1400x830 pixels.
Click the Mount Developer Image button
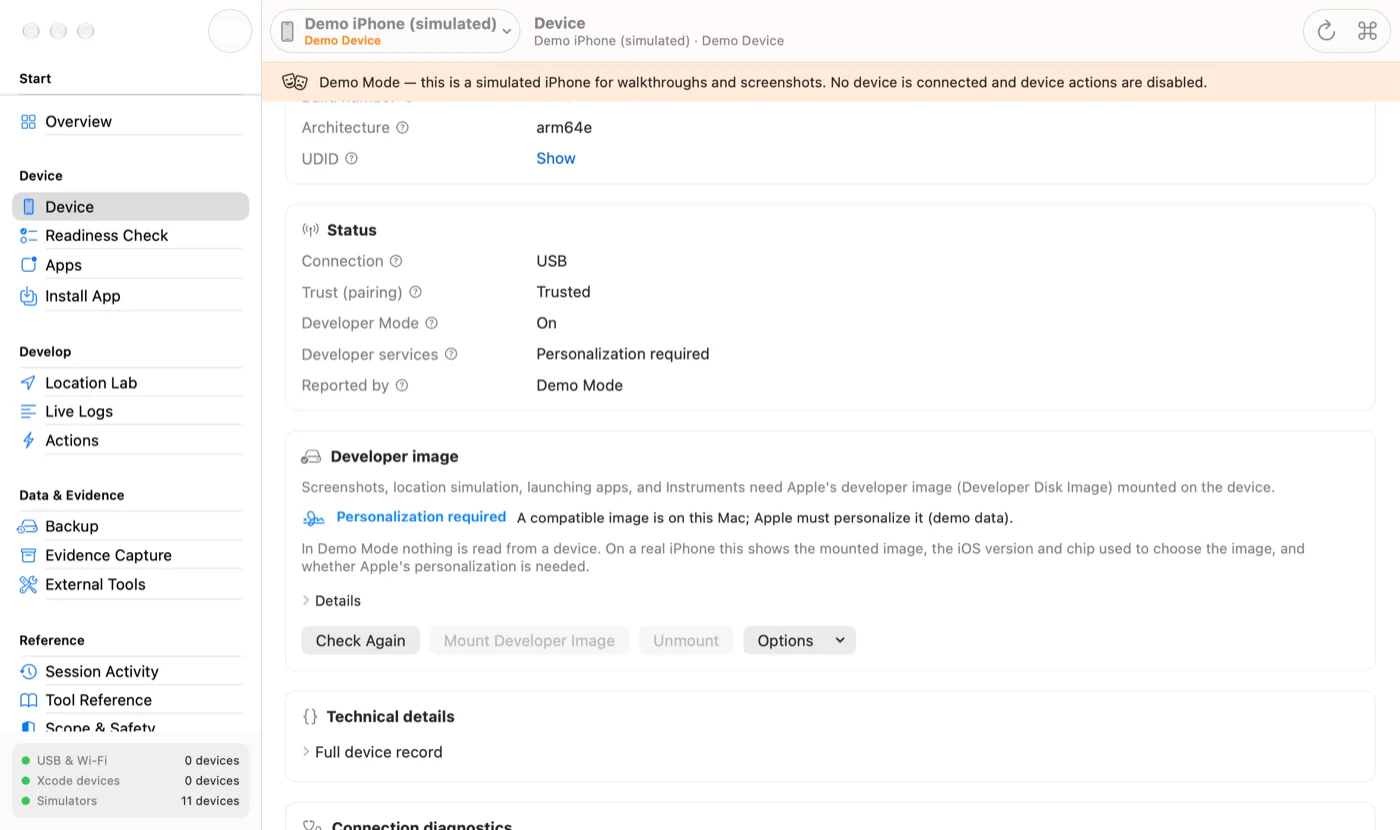(x=529, y=641)
